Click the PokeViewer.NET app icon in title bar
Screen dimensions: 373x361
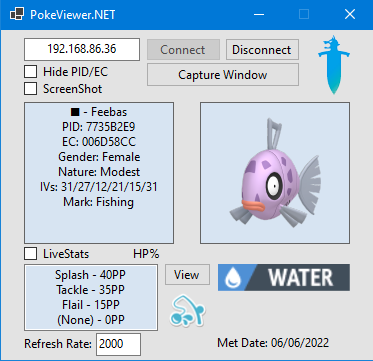tap(17, 14)
